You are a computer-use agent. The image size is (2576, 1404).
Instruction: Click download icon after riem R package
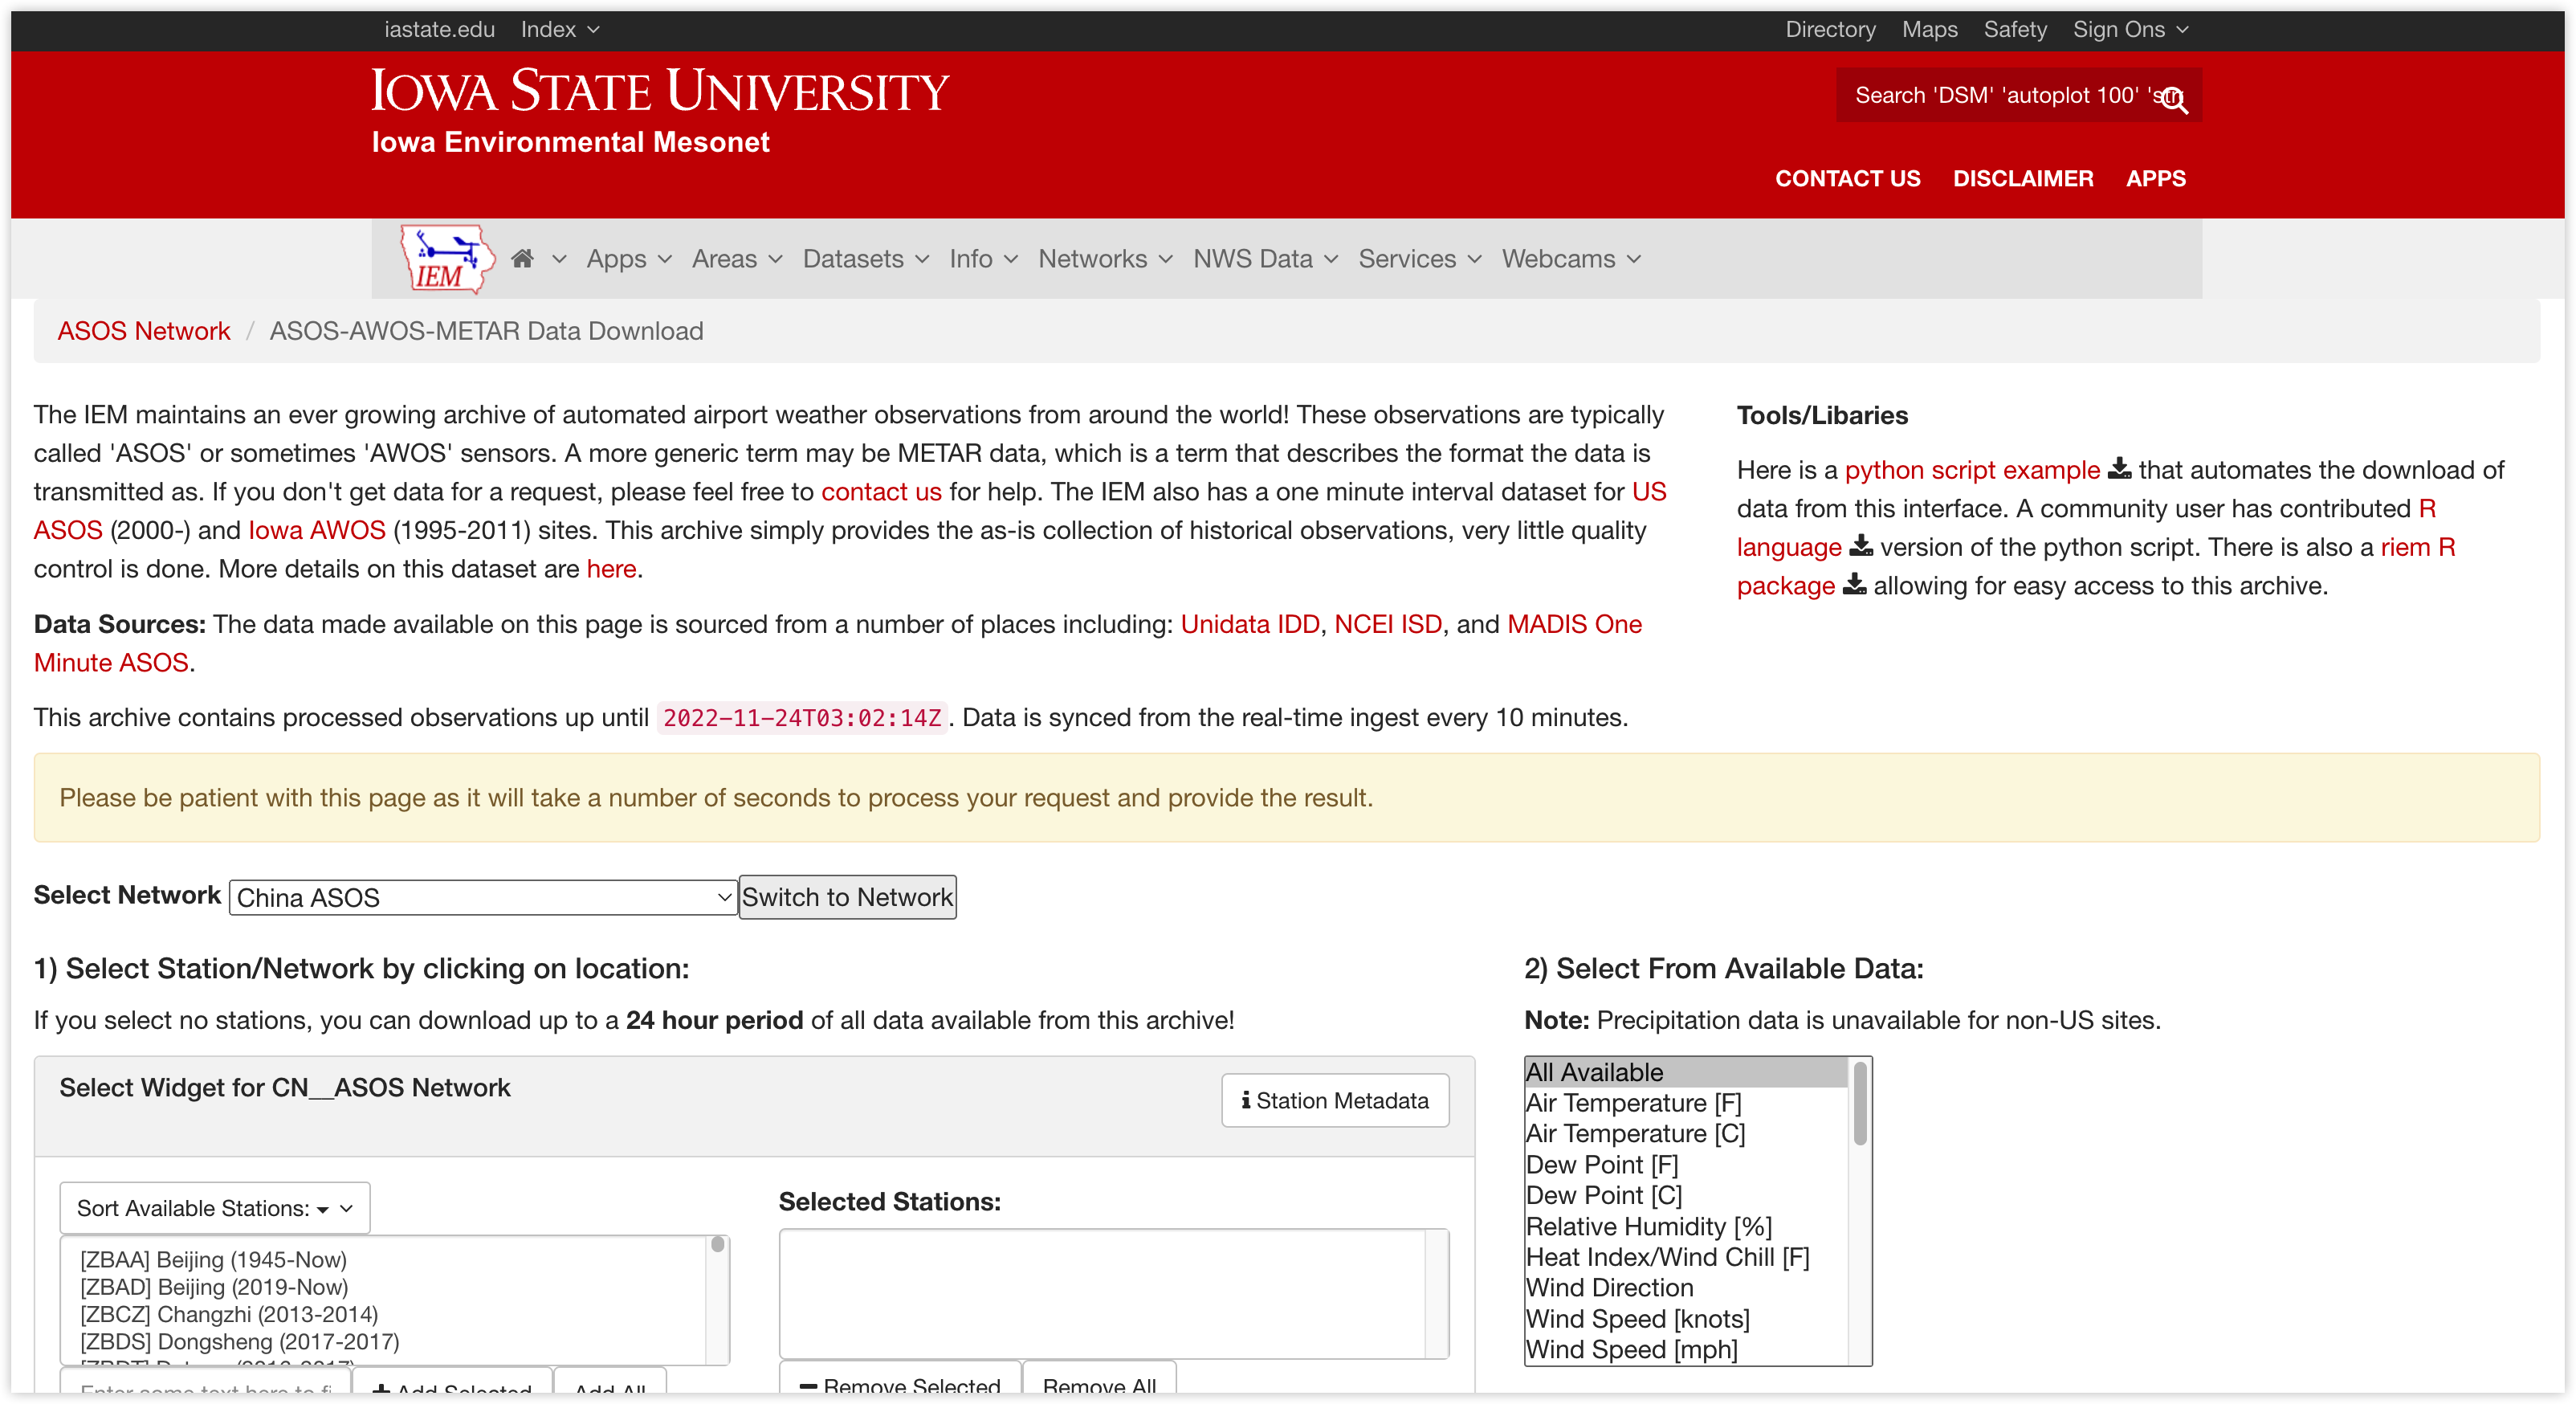[1854, 585]
